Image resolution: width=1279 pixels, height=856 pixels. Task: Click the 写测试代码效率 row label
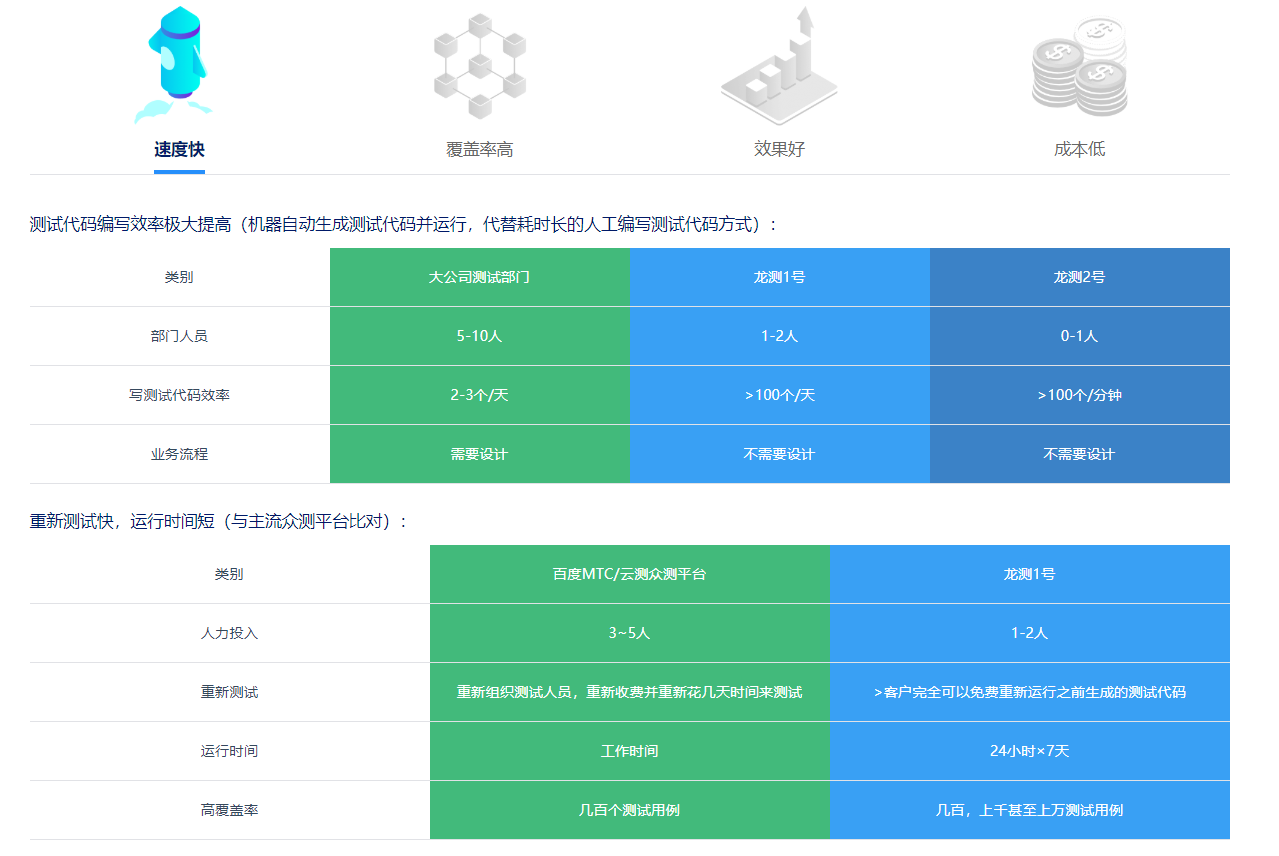click(x=179, y=395)
